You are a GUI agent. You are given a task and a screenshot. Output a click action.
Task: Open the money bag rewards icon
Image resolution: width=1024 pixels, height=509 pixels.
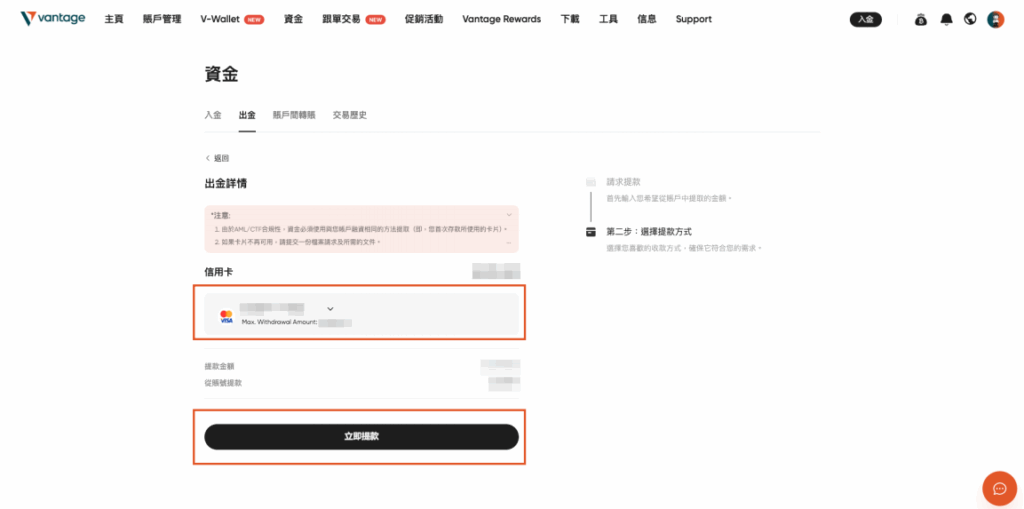click(921, 20)
